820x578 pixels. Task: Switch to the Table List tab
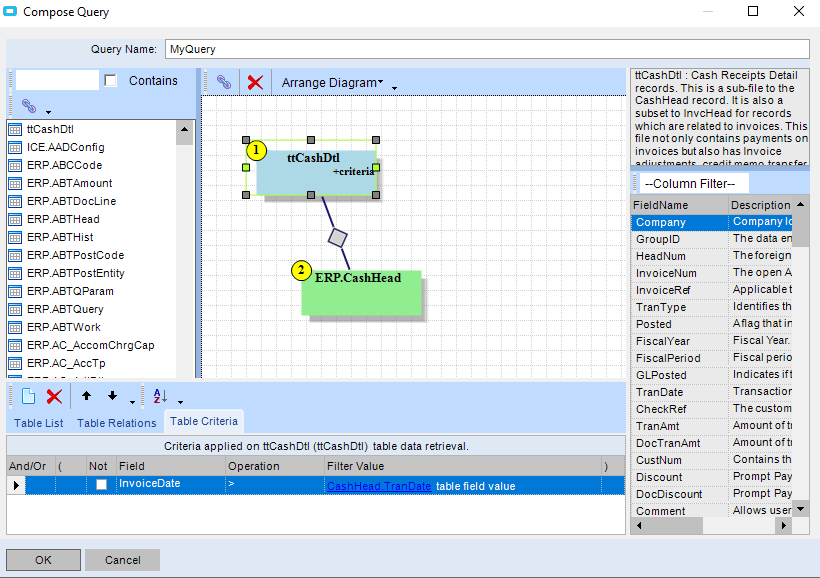coord(39,423)
